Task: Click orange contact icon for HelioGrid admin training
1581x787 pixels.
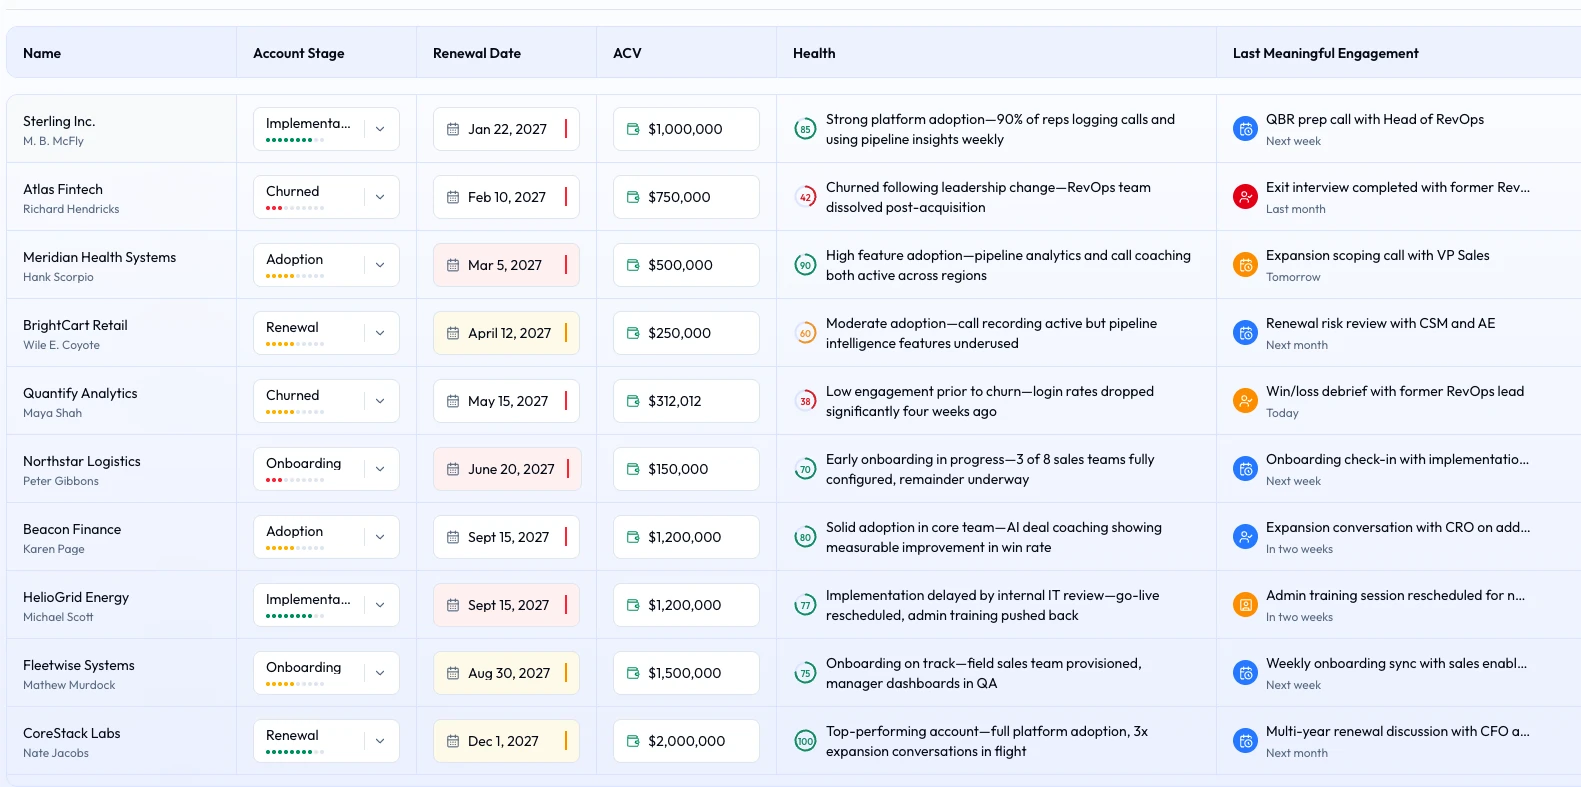Action: click(1245, 605)
